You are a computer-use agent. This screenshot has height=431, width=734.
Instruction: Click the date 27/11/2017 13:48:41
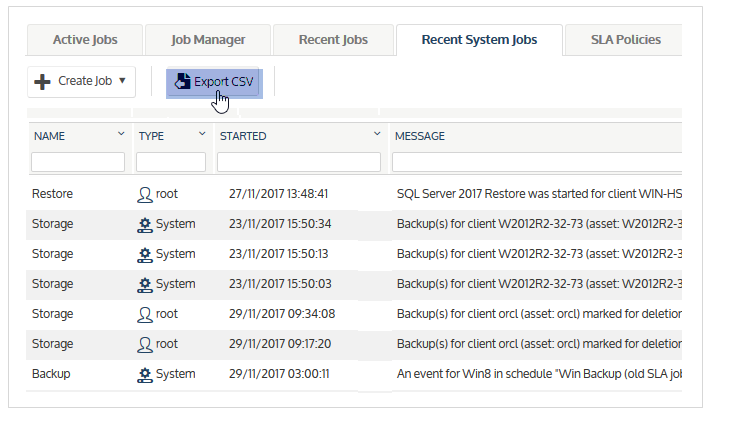point(279,194)
